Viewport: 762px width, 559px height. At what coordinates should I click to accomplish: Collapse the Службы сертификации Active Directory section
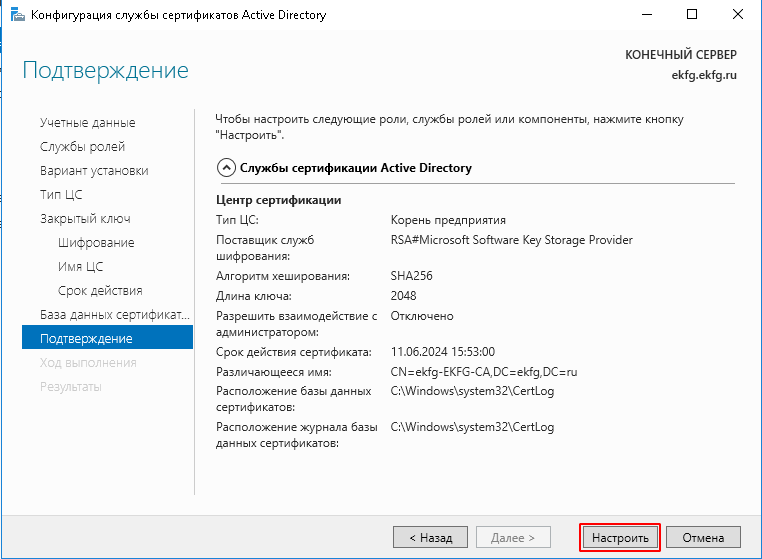[226, 168]
